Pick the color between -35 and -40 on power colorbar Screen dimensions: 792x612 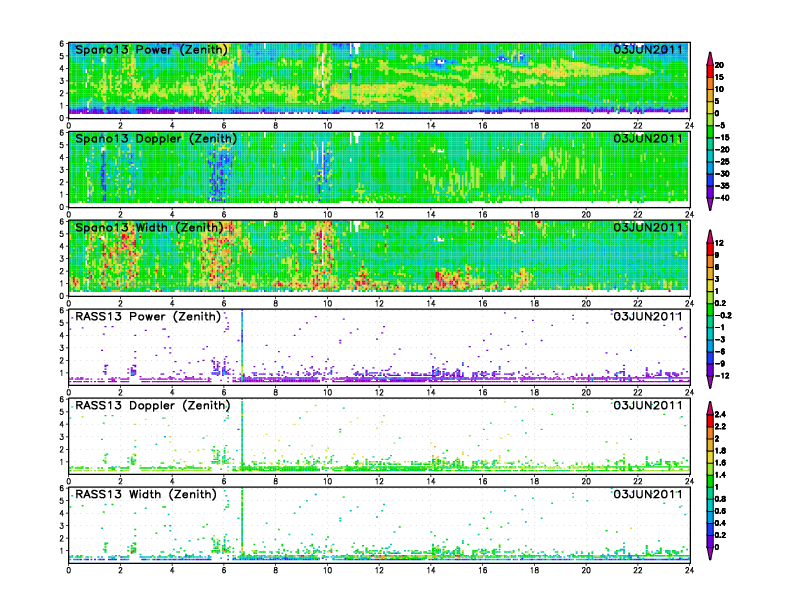[710, 191]
